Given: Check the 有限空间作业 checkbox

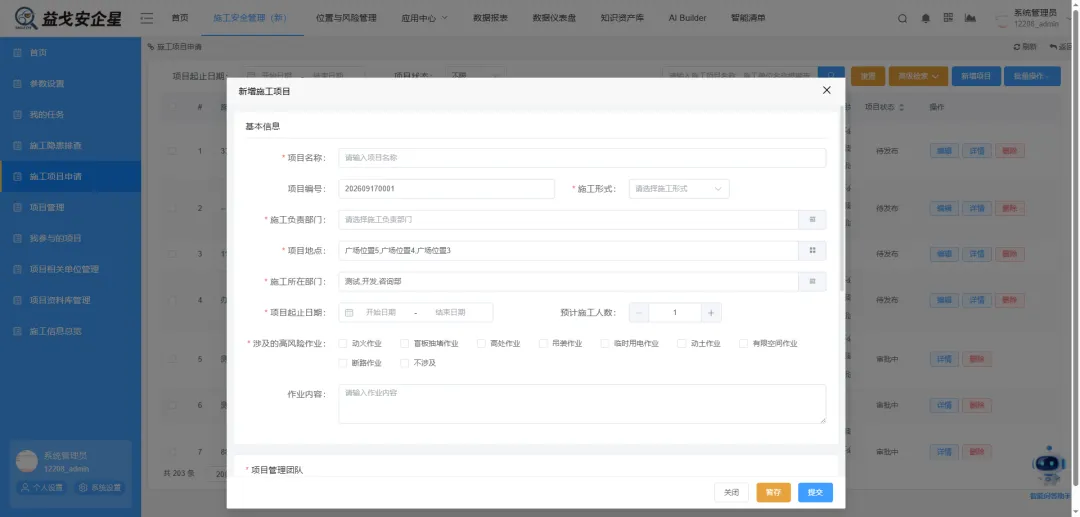Looking at the screenshot, I should pyautogui.click(x=743, y=344).
